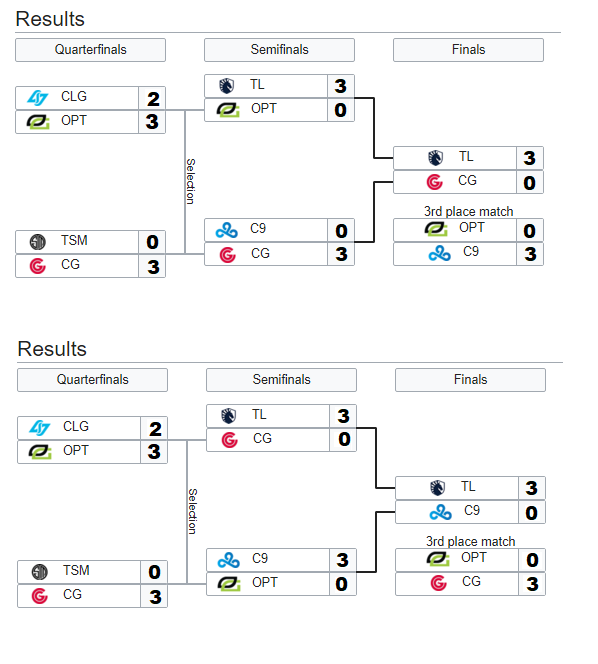Click Team Liquid logo in top bracket semifinals
The image size is (598, 664).
226,86
